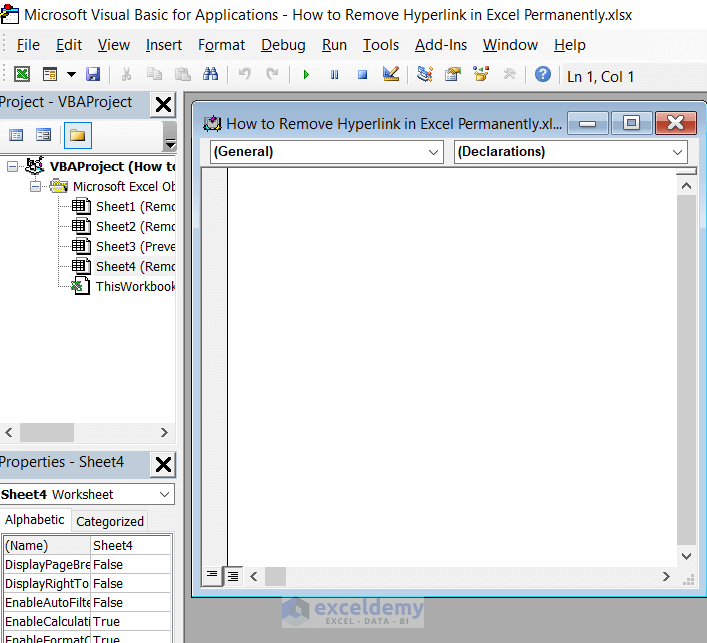Open the Window menu

pos(510,45)
